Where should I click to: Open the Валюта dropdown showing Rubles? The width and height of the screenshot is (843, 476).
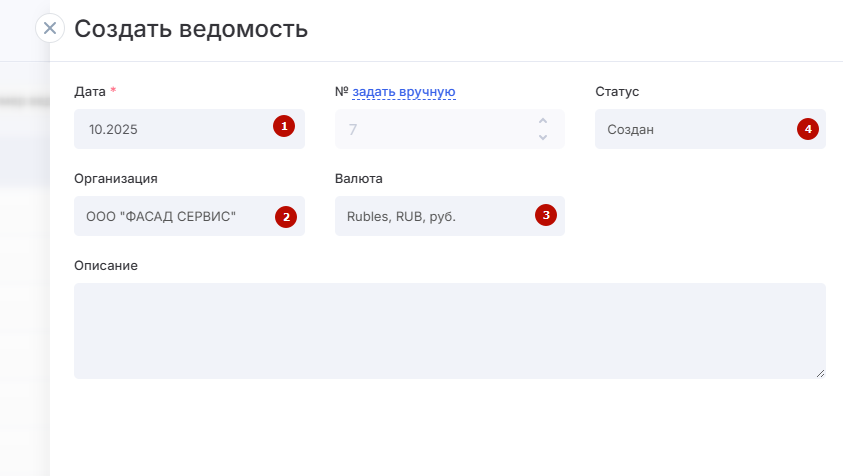click(430, 216)
